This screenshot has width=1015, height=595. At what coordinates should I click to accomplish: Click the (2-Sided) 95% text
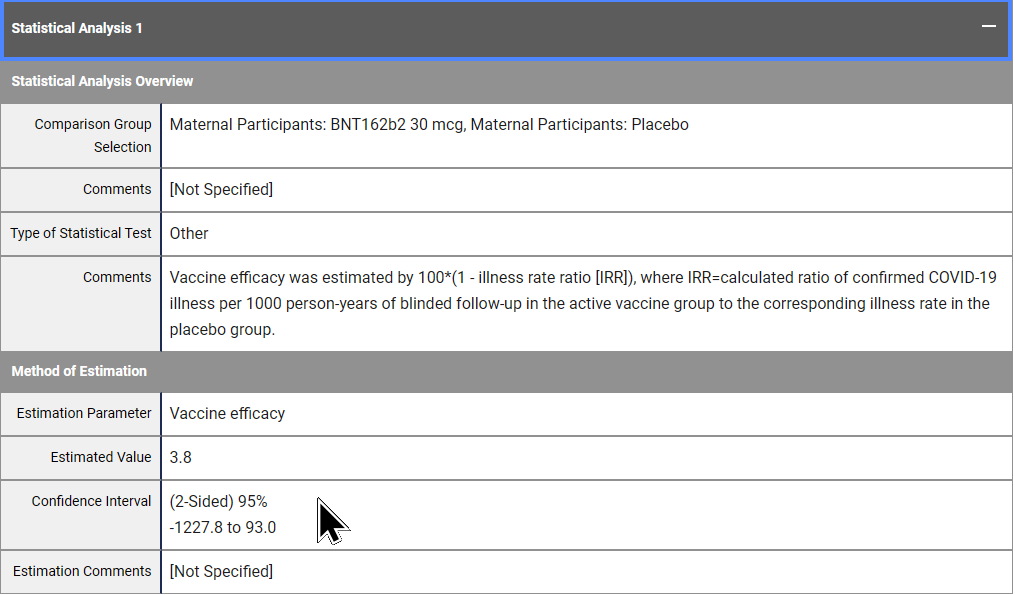(219, 501)
